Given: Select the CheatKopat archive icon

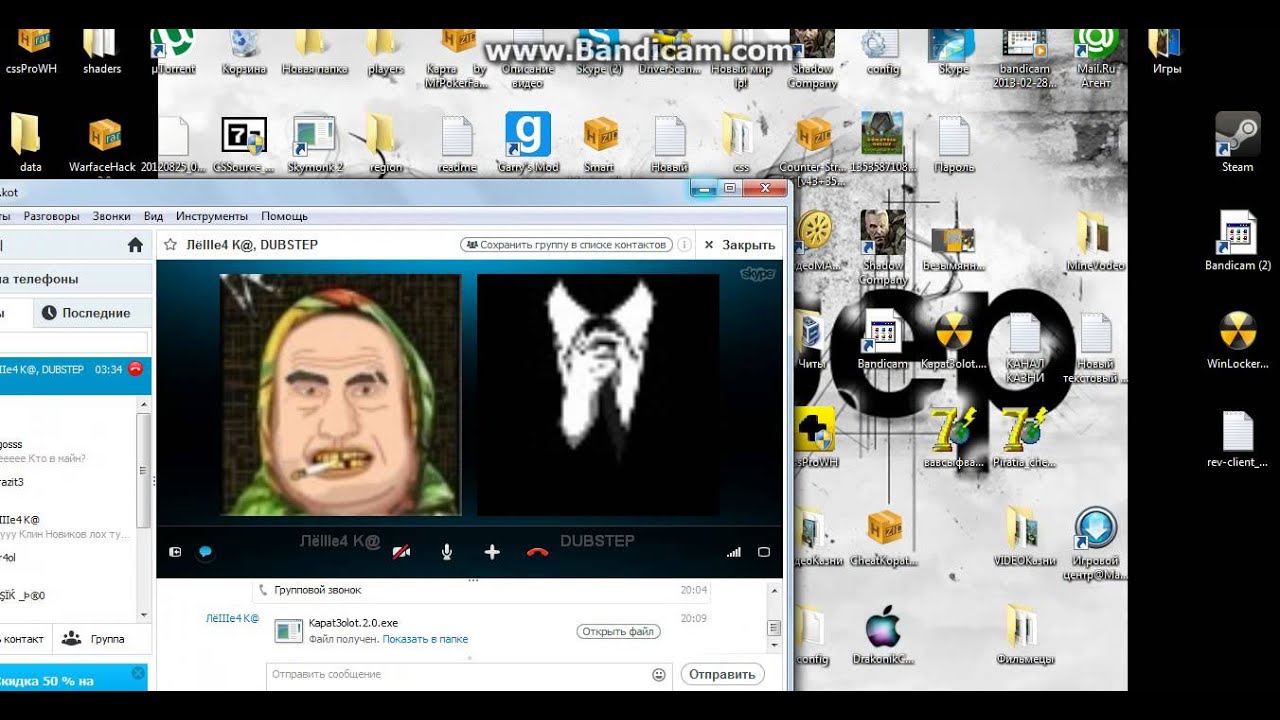Looking at the screenshot, I should (x=883, y=538).
